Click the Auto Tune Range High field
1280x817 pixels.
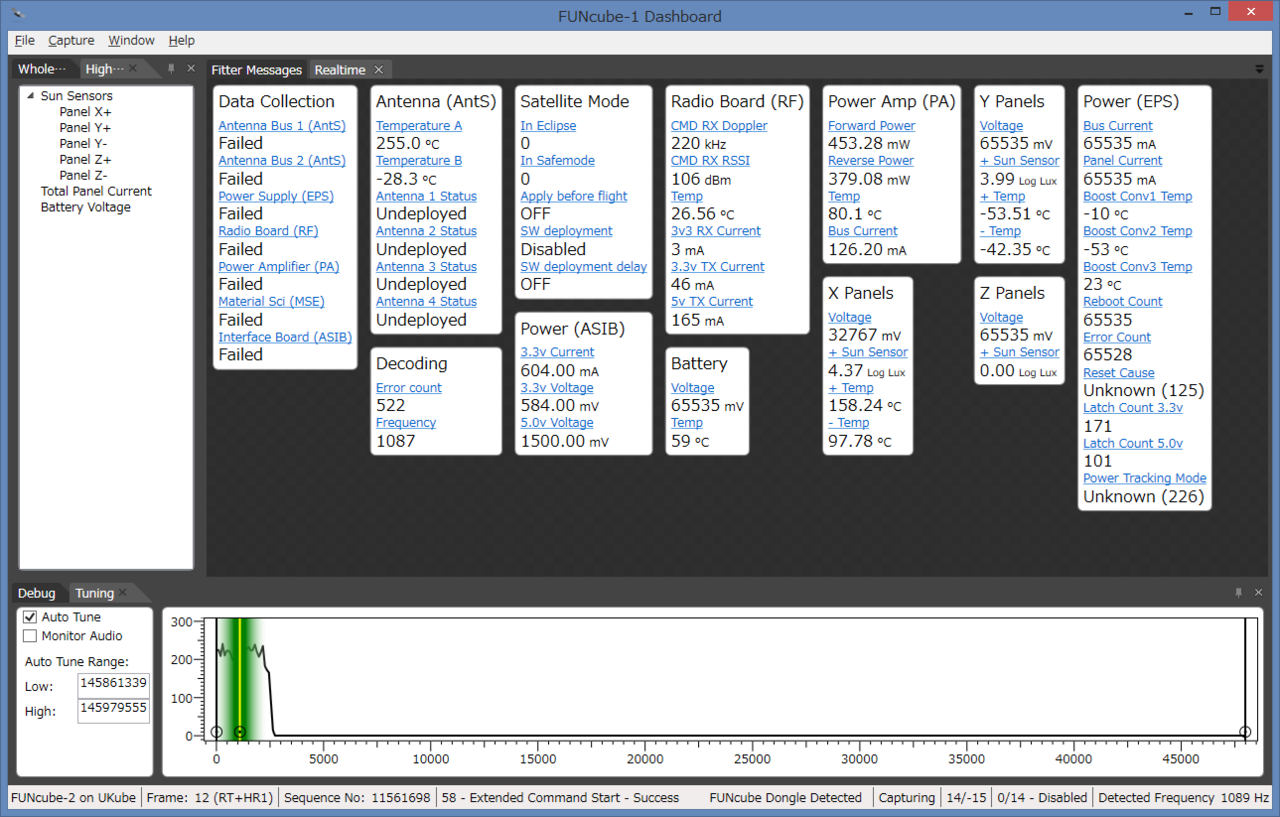pyautogui.click(x=113, y=711)
